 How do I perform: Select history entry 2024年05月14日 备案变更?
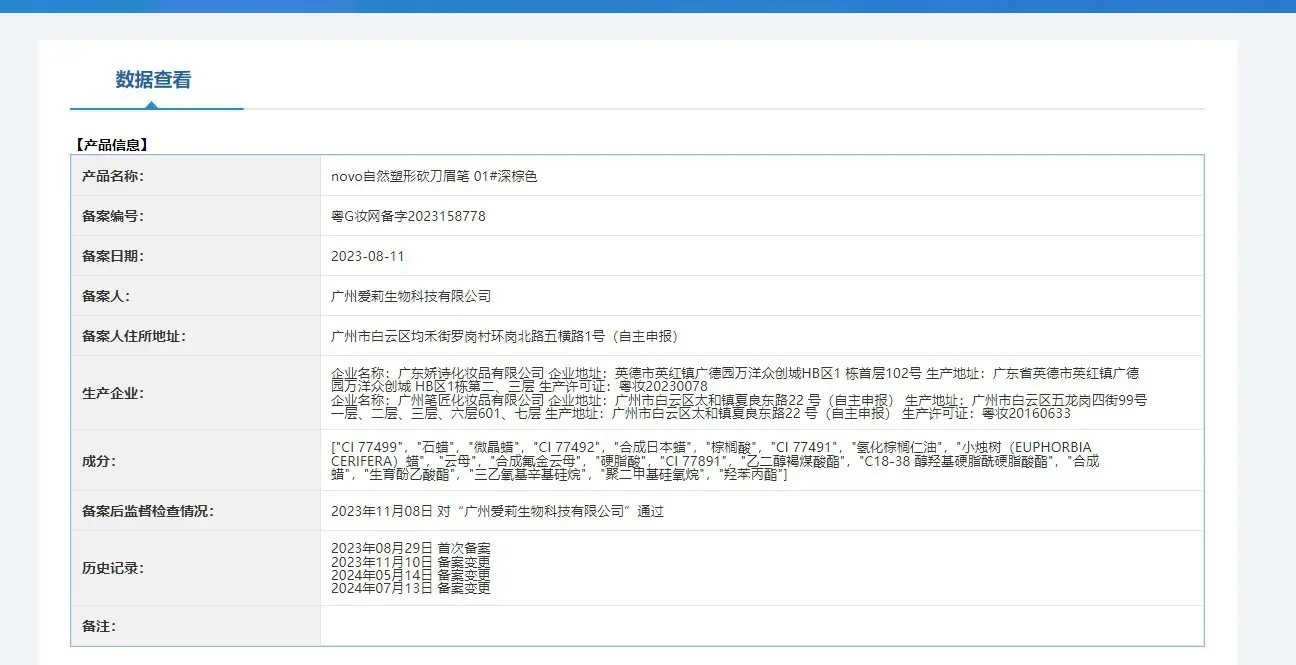pyautogui.click(x=411, y=575)
